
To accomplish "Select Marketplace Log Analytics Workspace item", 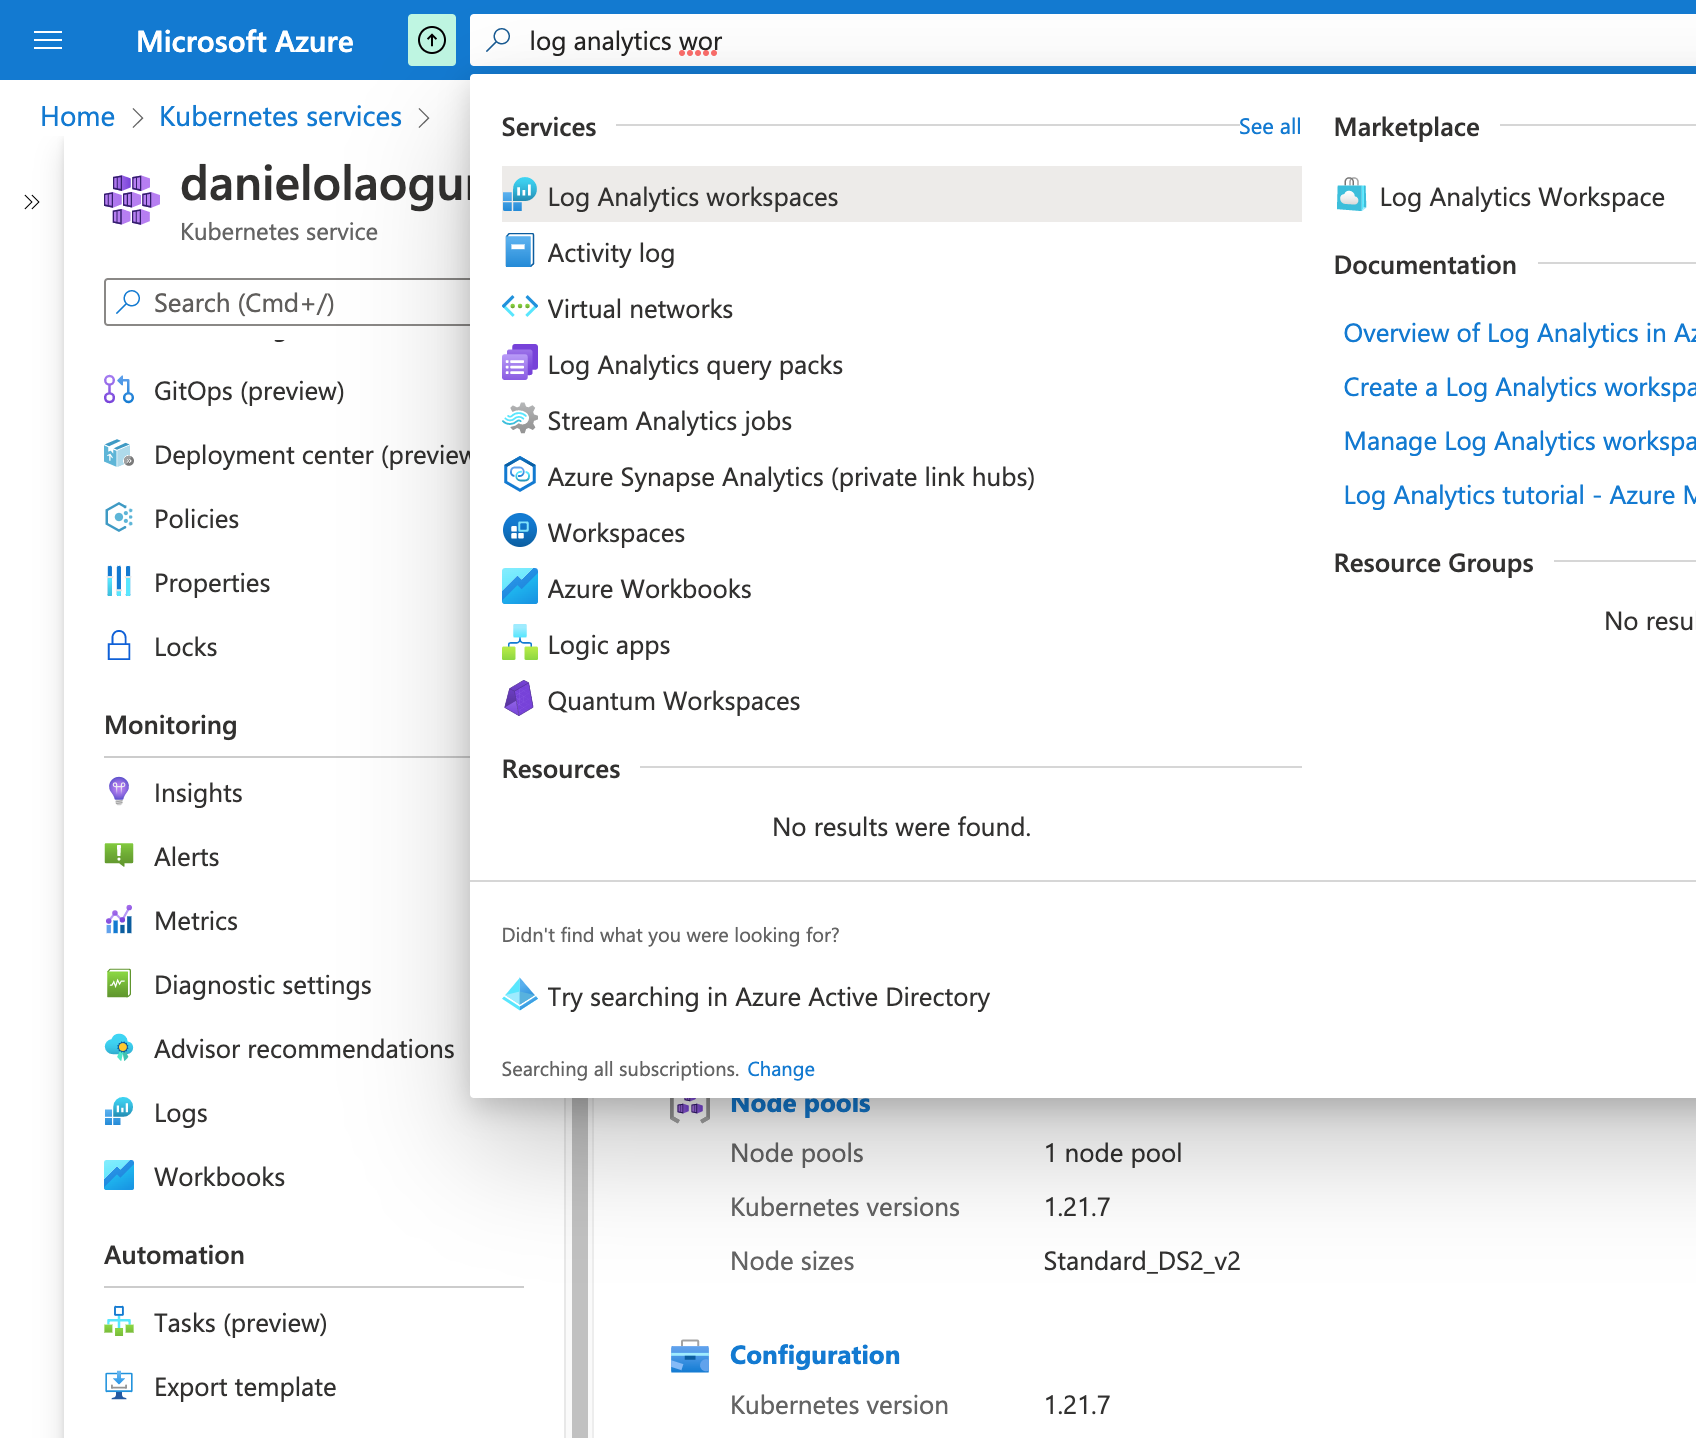I will (x=1515, y=197).
